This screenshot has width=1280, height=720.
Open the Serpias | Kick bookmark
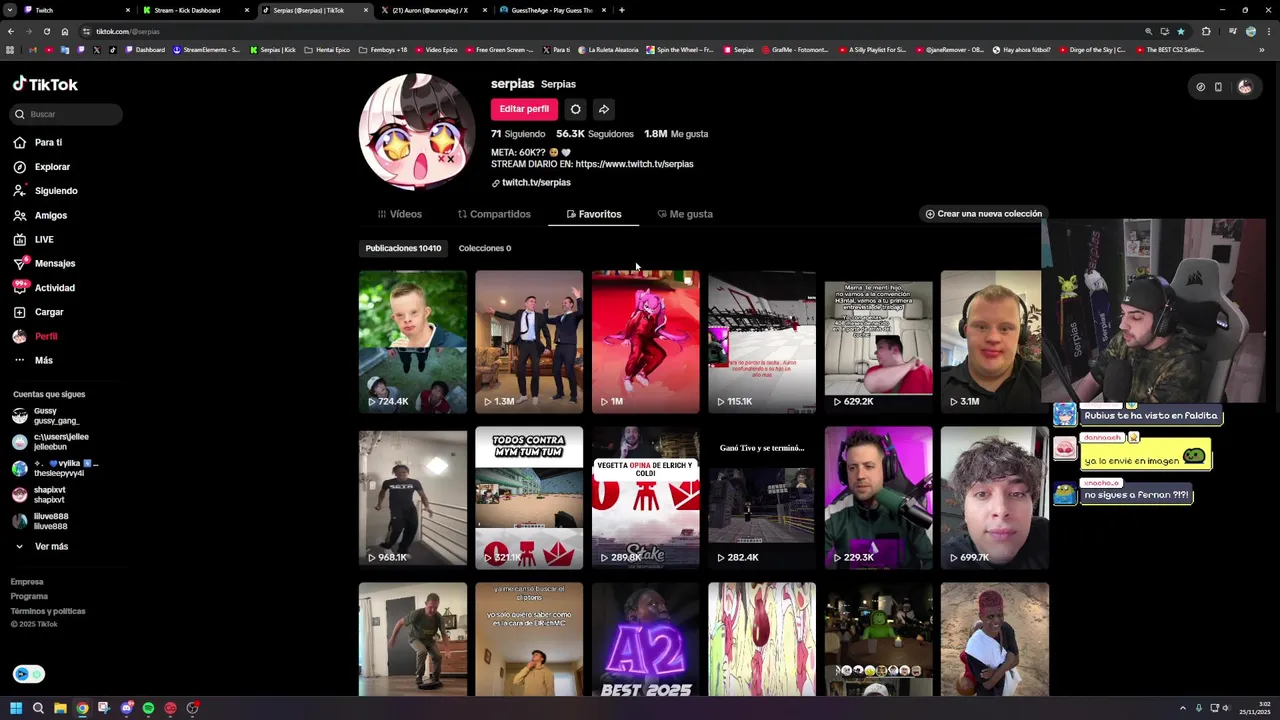pyautogui.click(x=273, y=50)
